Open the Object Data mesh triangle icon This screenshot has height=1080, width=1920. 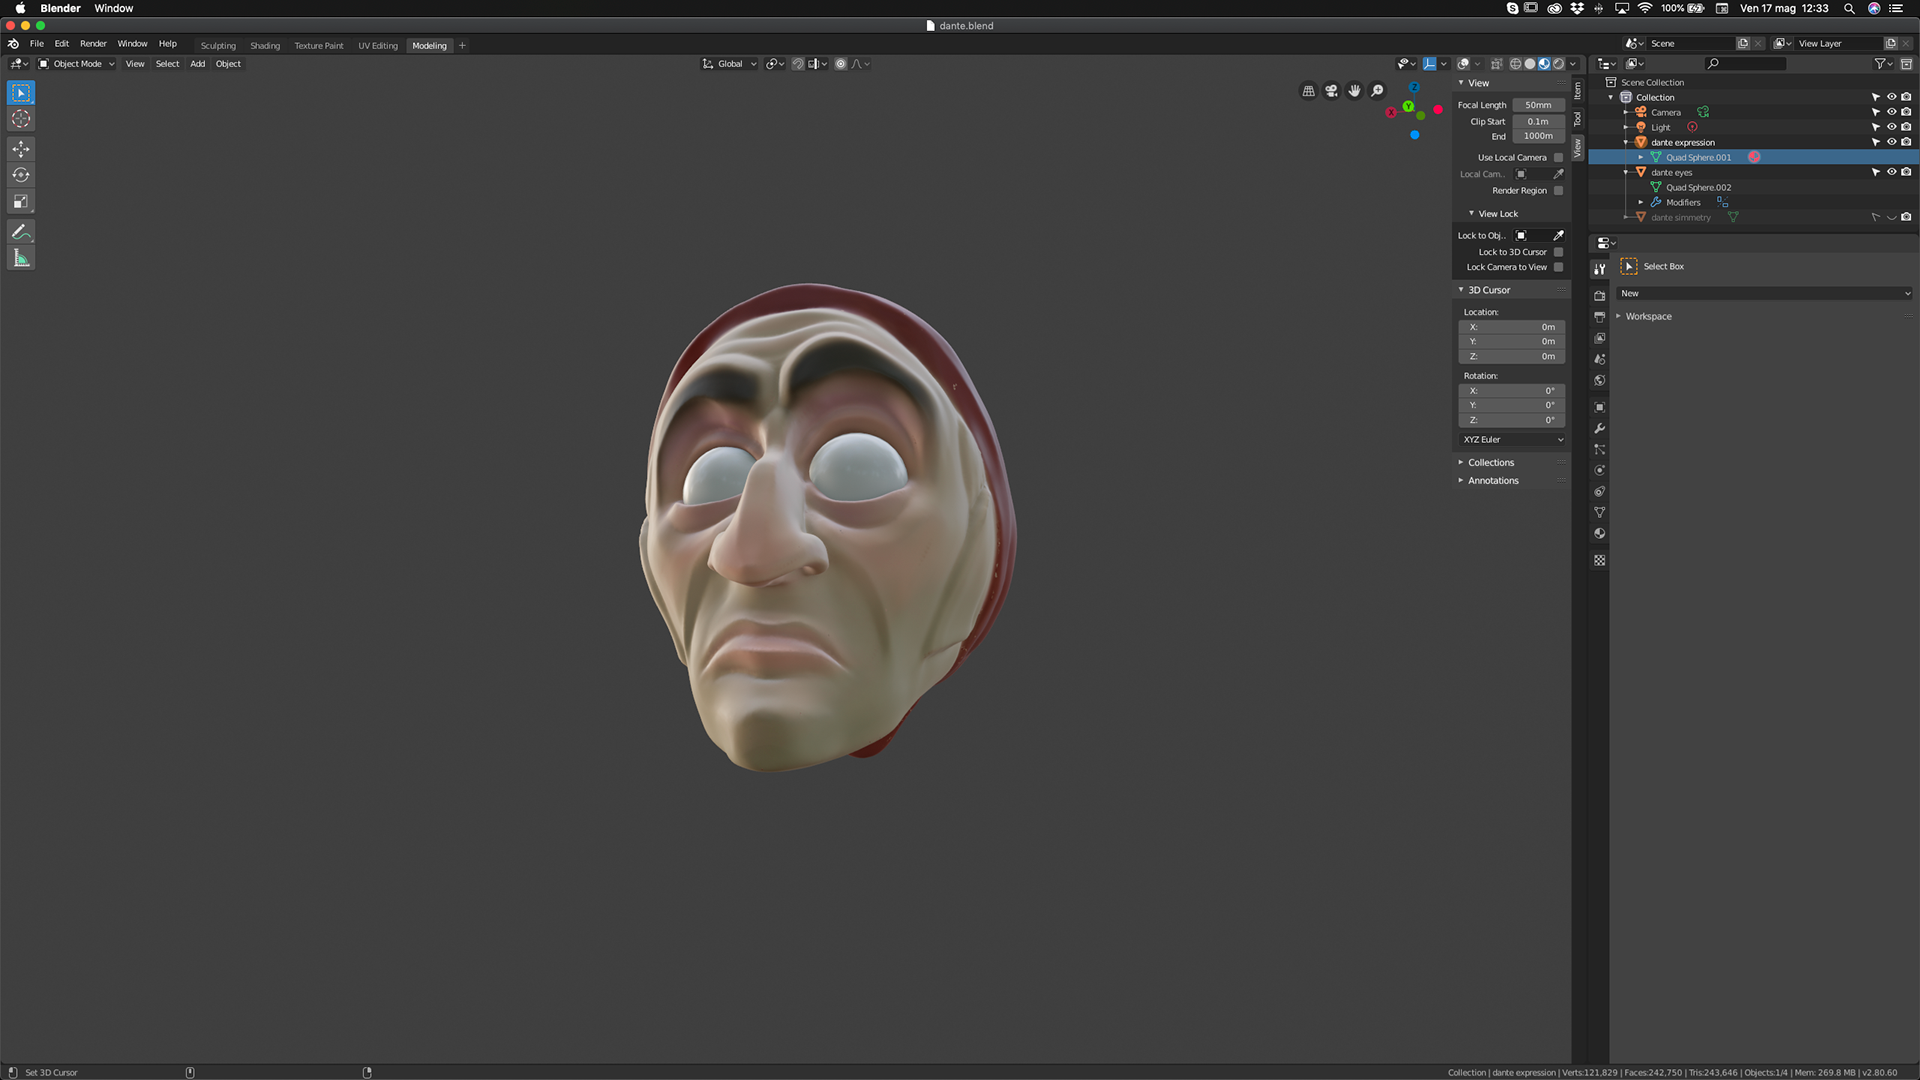coord(1600,512)
